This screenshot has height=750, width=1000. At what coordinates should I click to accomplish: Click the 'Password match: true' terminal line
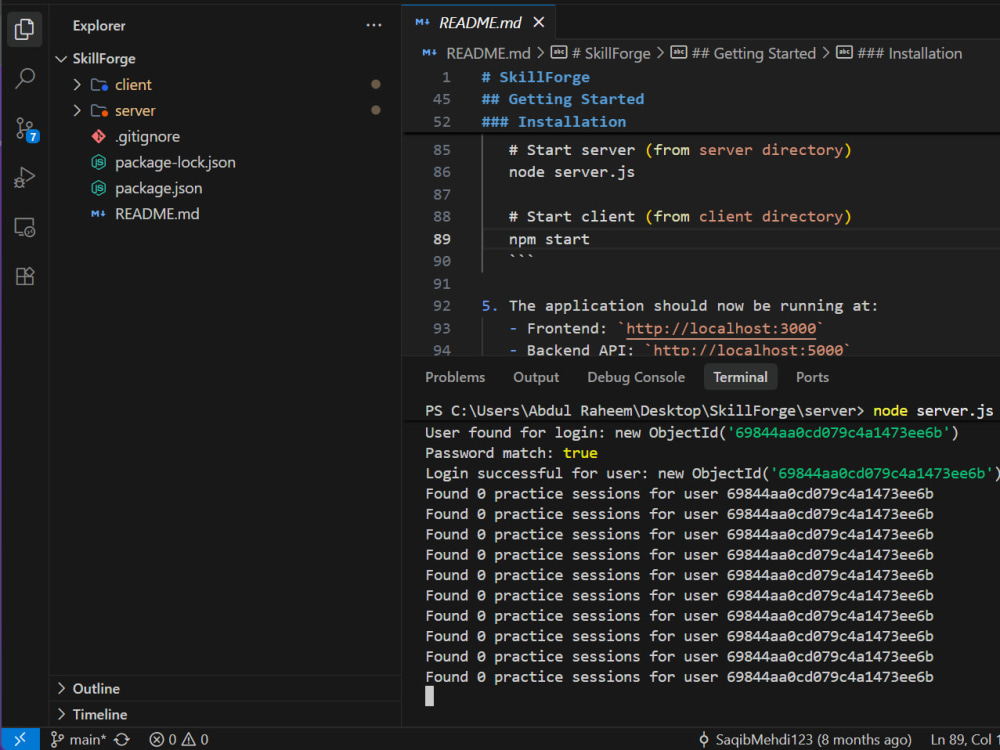point(511,453)
